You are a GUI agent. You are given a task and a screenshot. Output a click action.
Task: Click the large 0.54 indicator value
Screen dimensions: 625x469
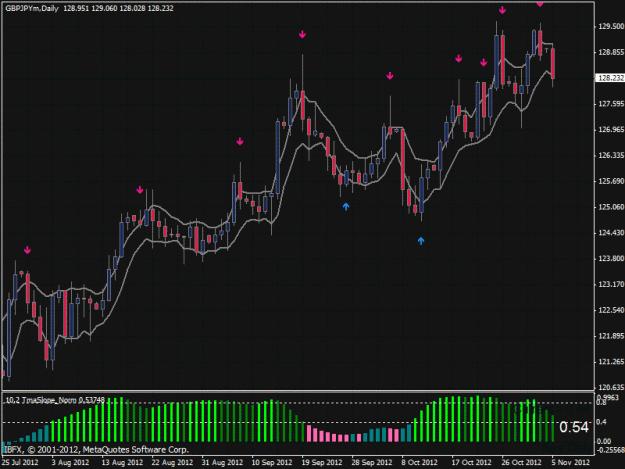click(x=574, y=427)
